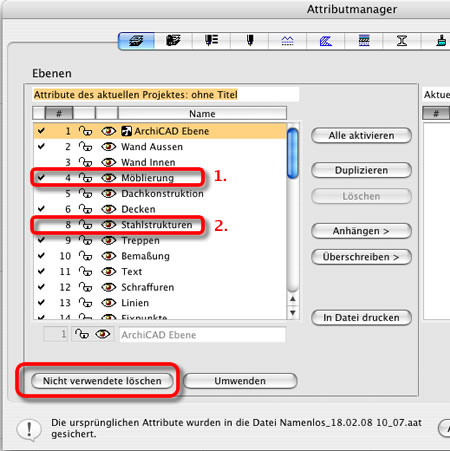Toggle lock icon on Möblierung row
Image resolution: width=450 pixels, height=451 pixels.
[85, 178]
